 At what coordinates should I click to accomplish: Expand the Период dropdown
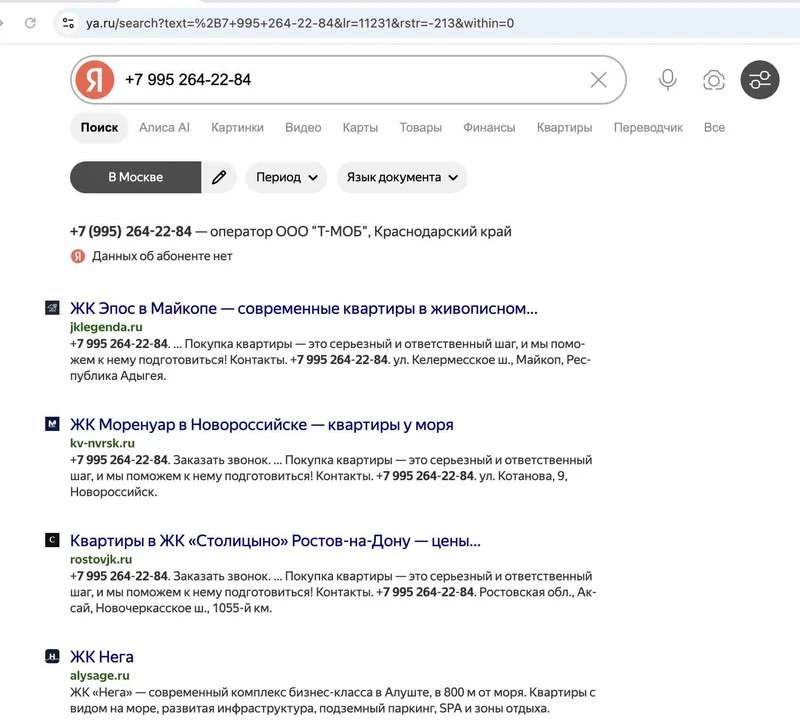(287, 178)
